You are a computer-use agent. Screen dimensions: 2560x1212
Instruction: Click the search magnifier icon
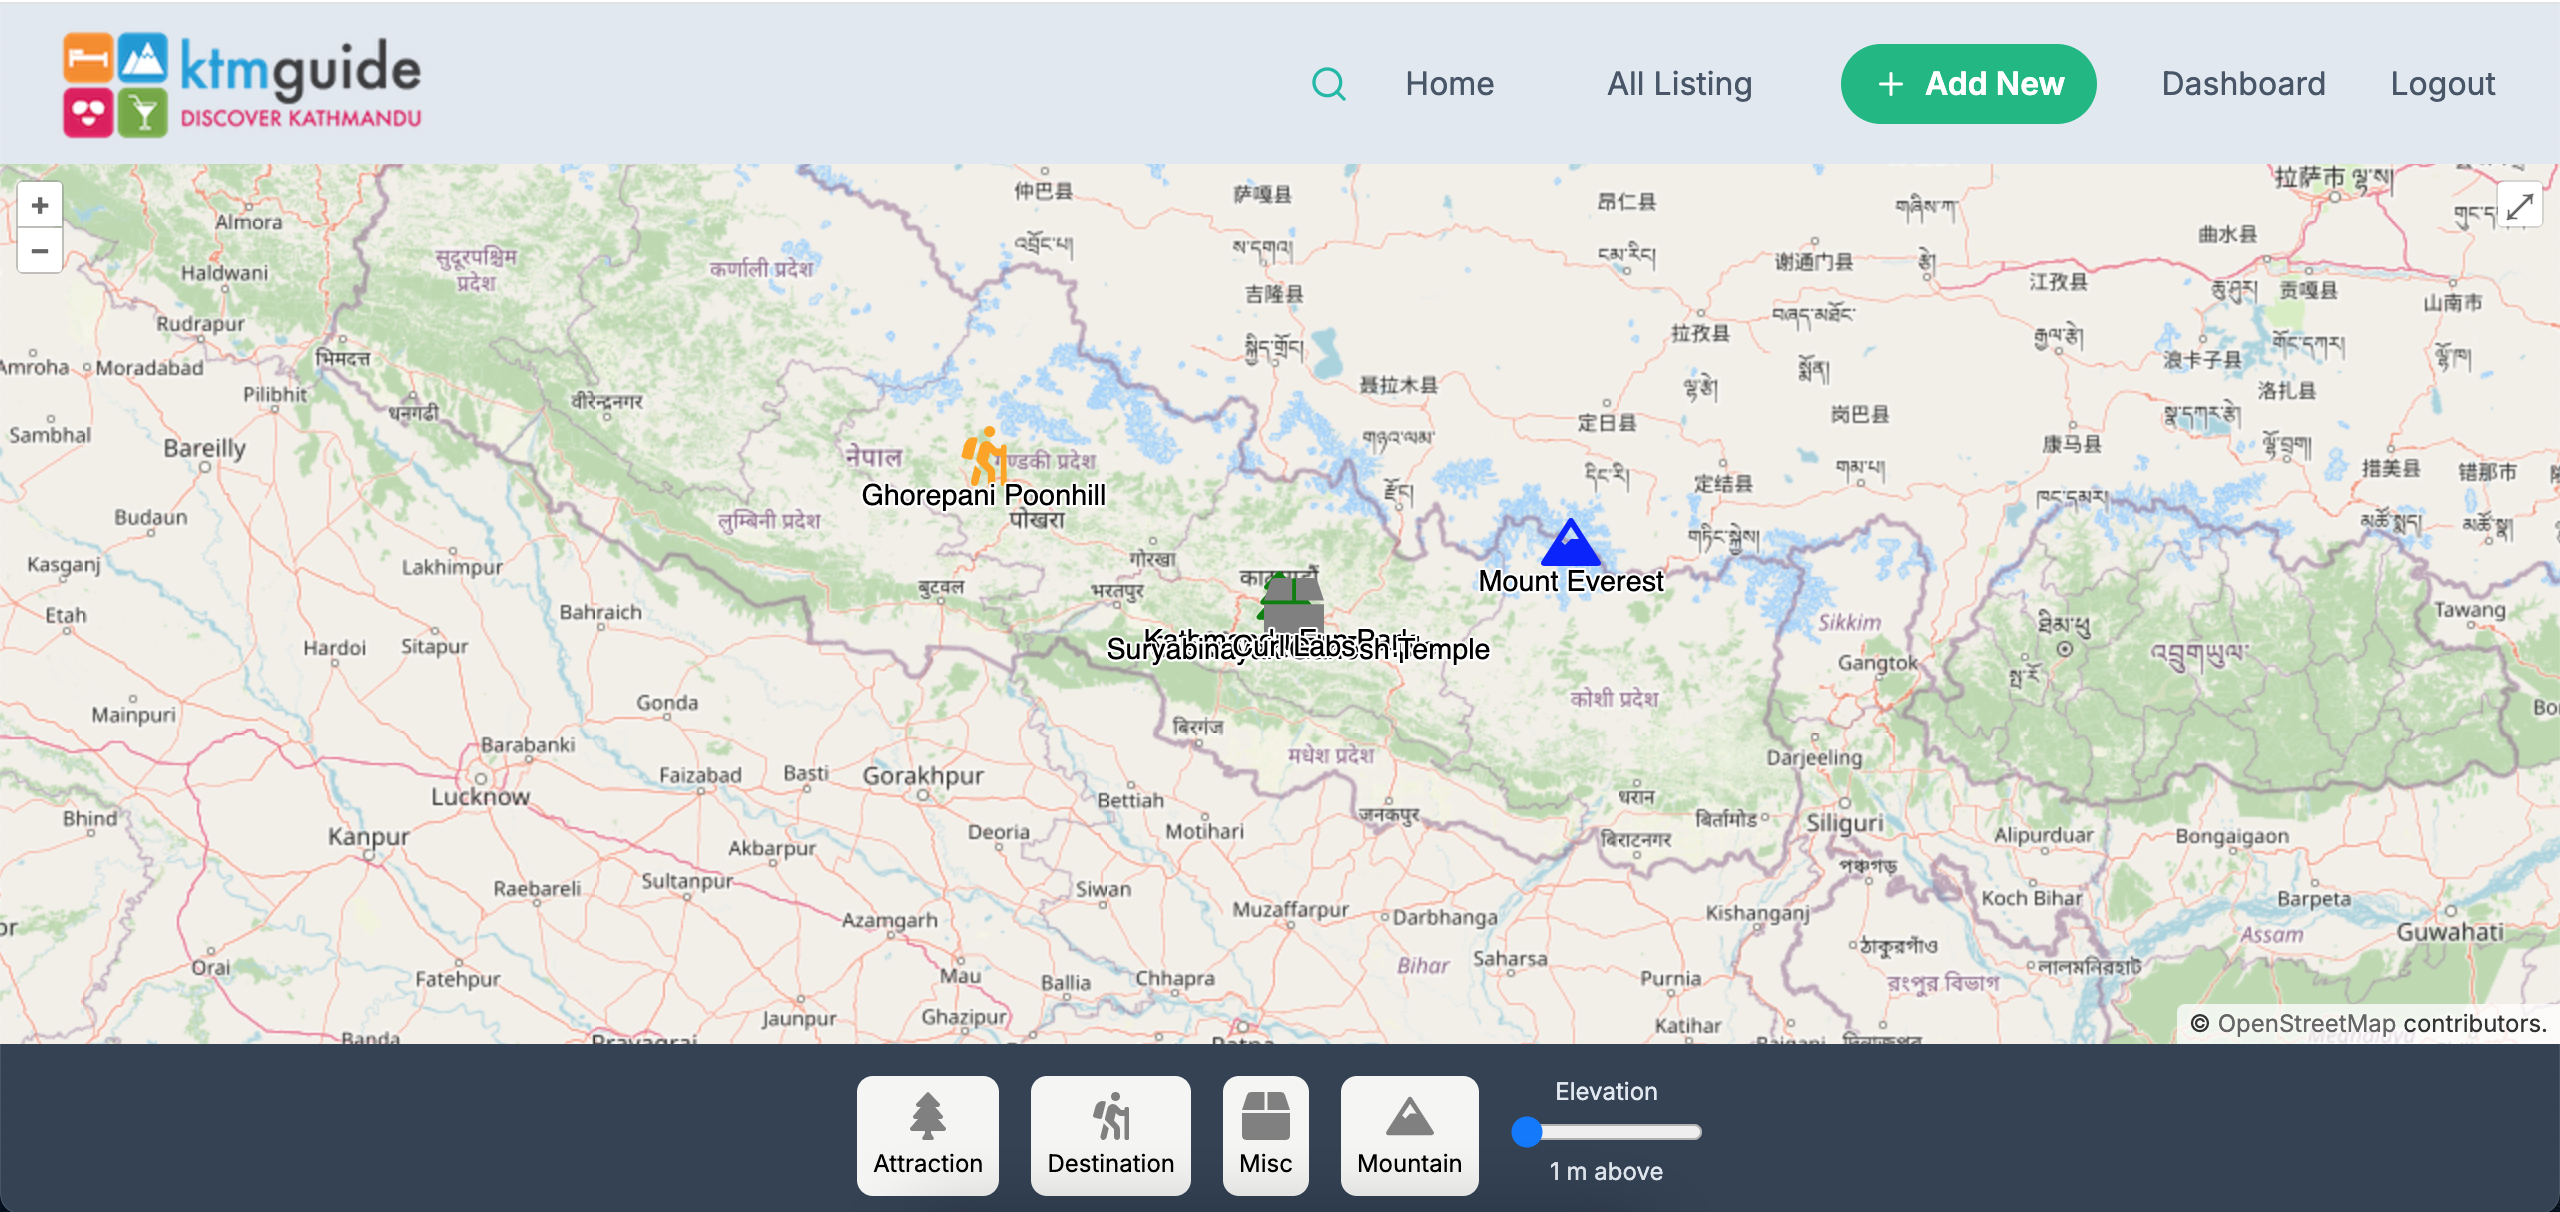click(x=1328, y=84)
